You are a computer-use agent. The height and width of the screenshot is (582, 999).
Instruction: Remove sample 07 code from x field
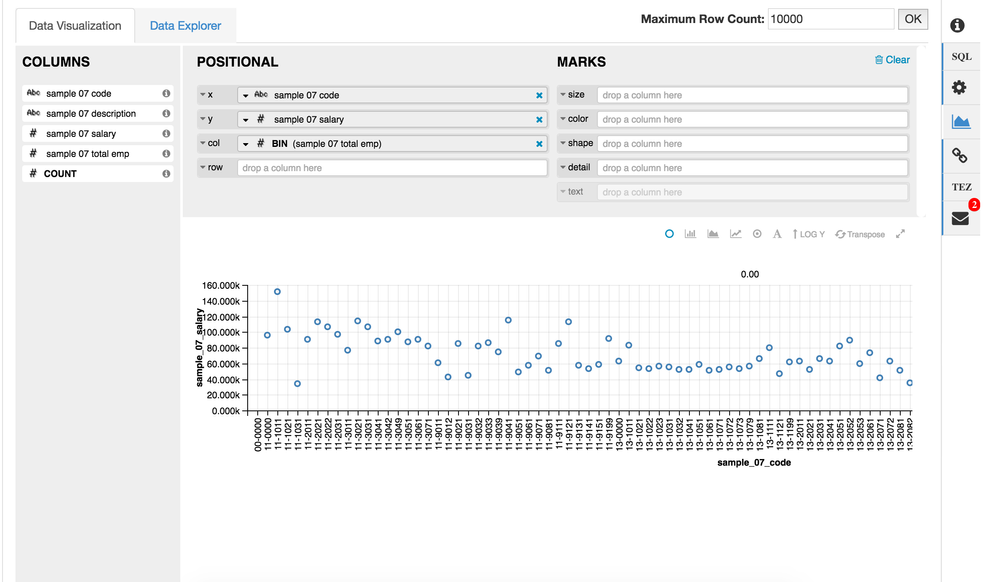click(540, 95)
